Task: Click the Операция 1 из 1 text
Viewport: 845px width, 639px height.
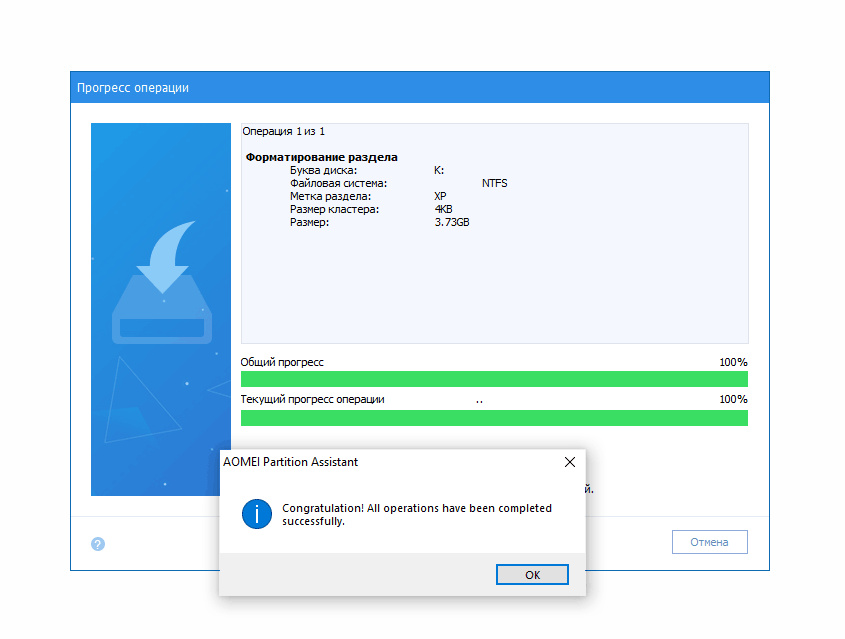Action: point(283,131)
